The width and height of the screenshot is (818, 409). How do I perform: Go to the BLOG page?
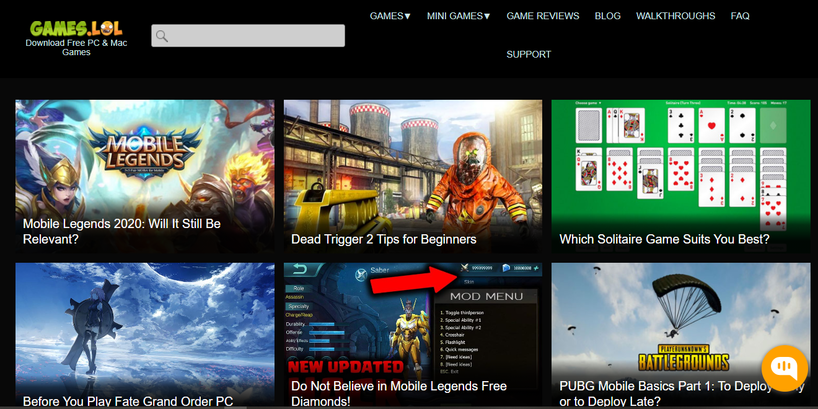click(608, 16)
